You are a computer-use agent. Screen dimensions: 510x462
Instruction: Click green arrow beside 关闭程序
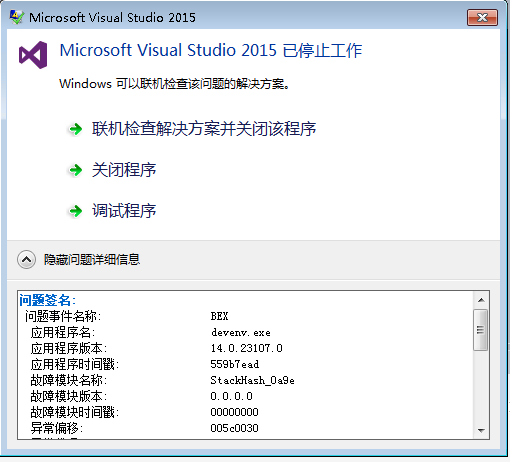pyautogui.click(x=76, y=170)
